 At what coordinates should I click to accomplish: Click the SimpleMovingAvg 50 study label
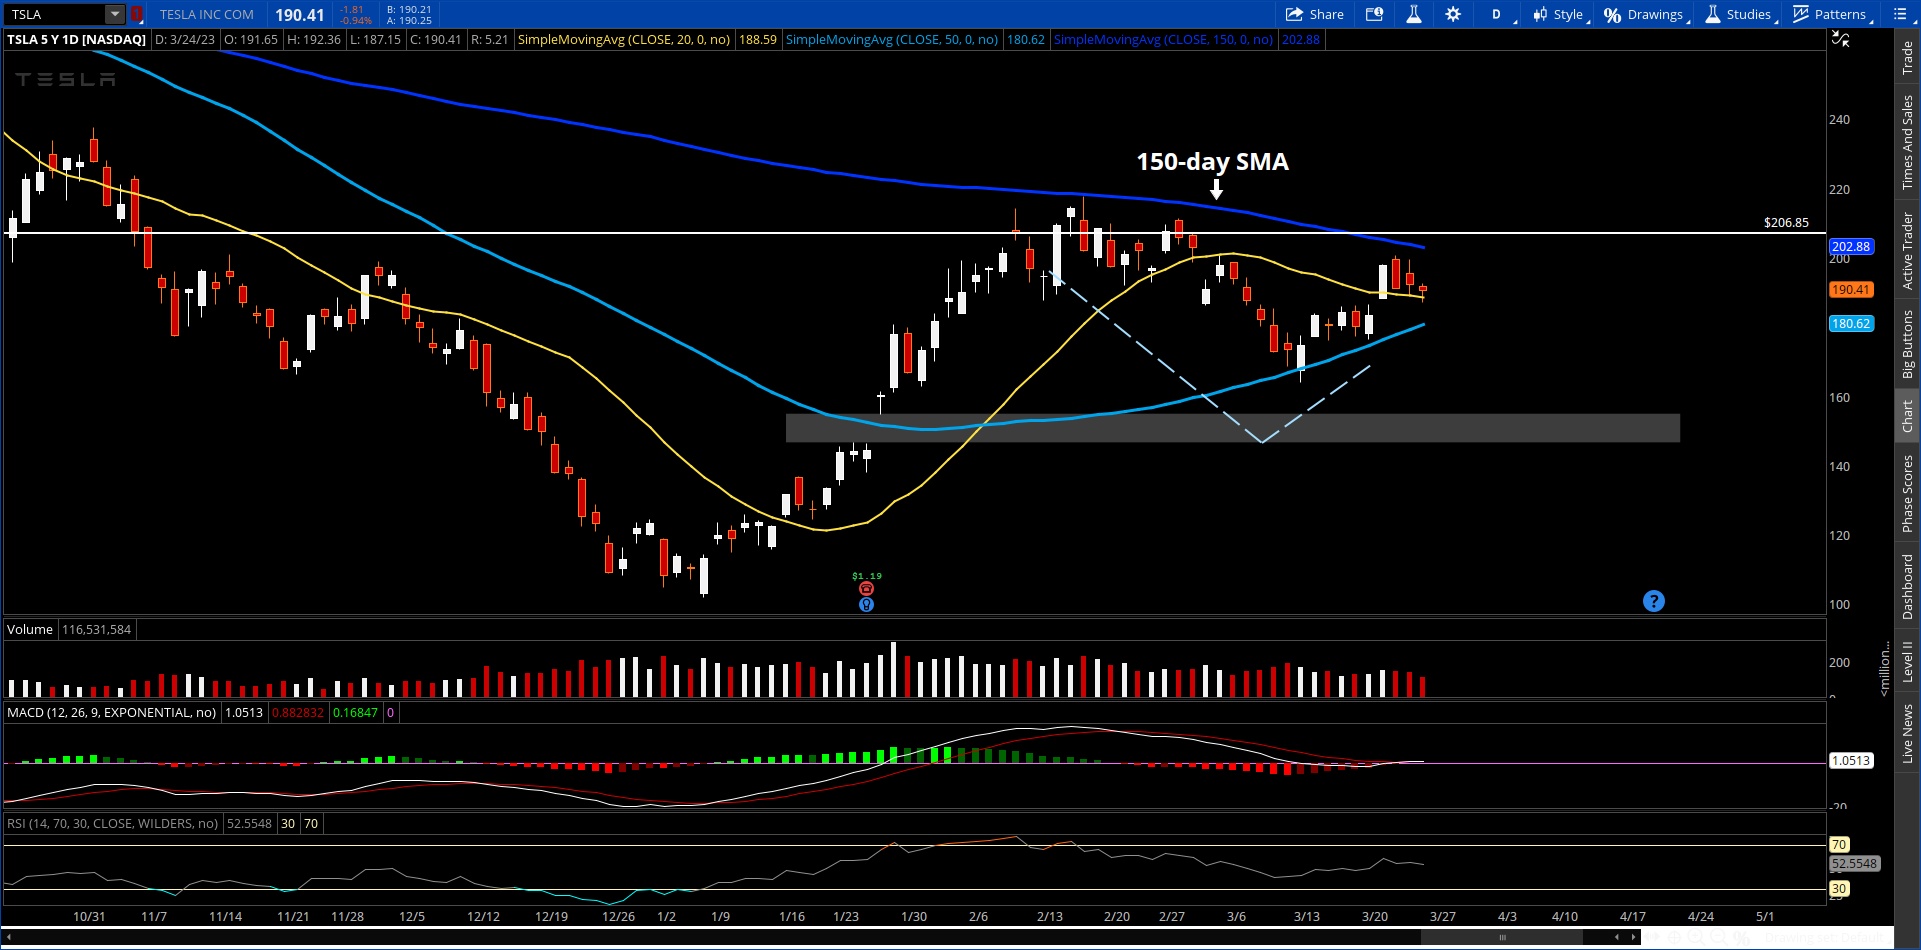(x=892, y=40)
